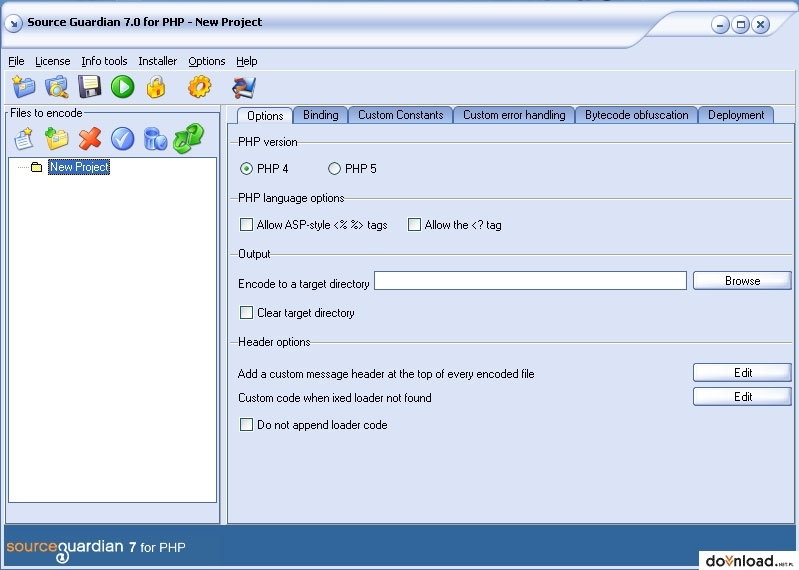This screenshot has height=570, width=799.
Task: Open the Installer menu
Action: click(x=157, y=61)
